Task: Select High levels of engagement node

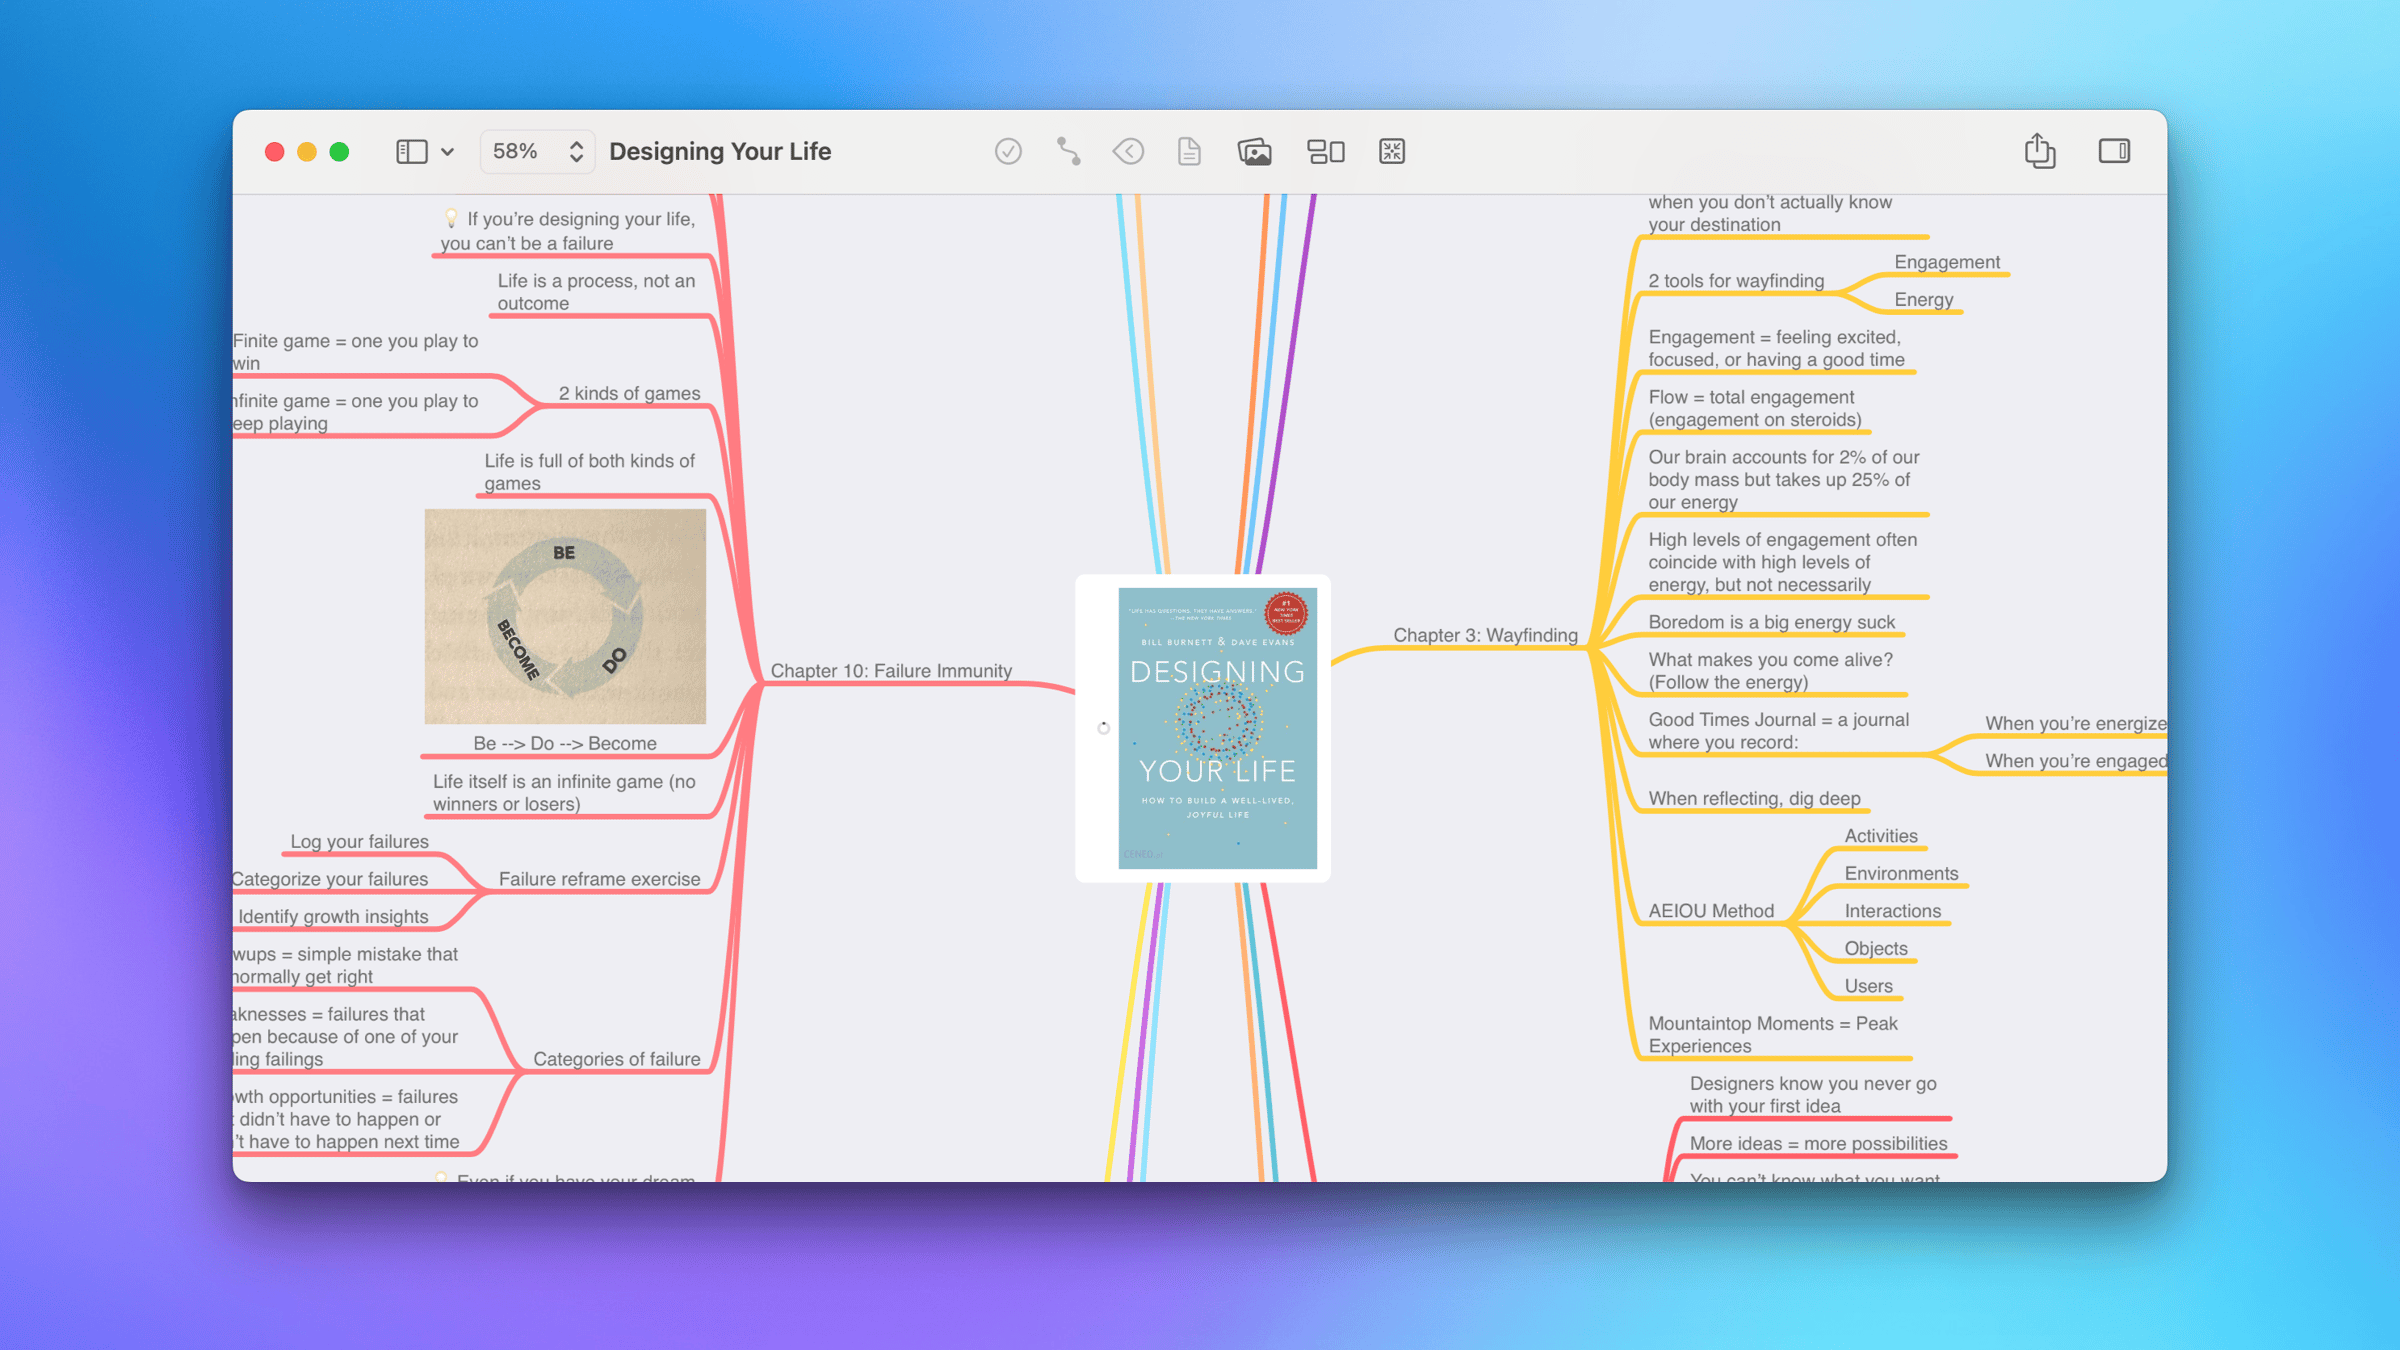Action: pos(1782,562)
